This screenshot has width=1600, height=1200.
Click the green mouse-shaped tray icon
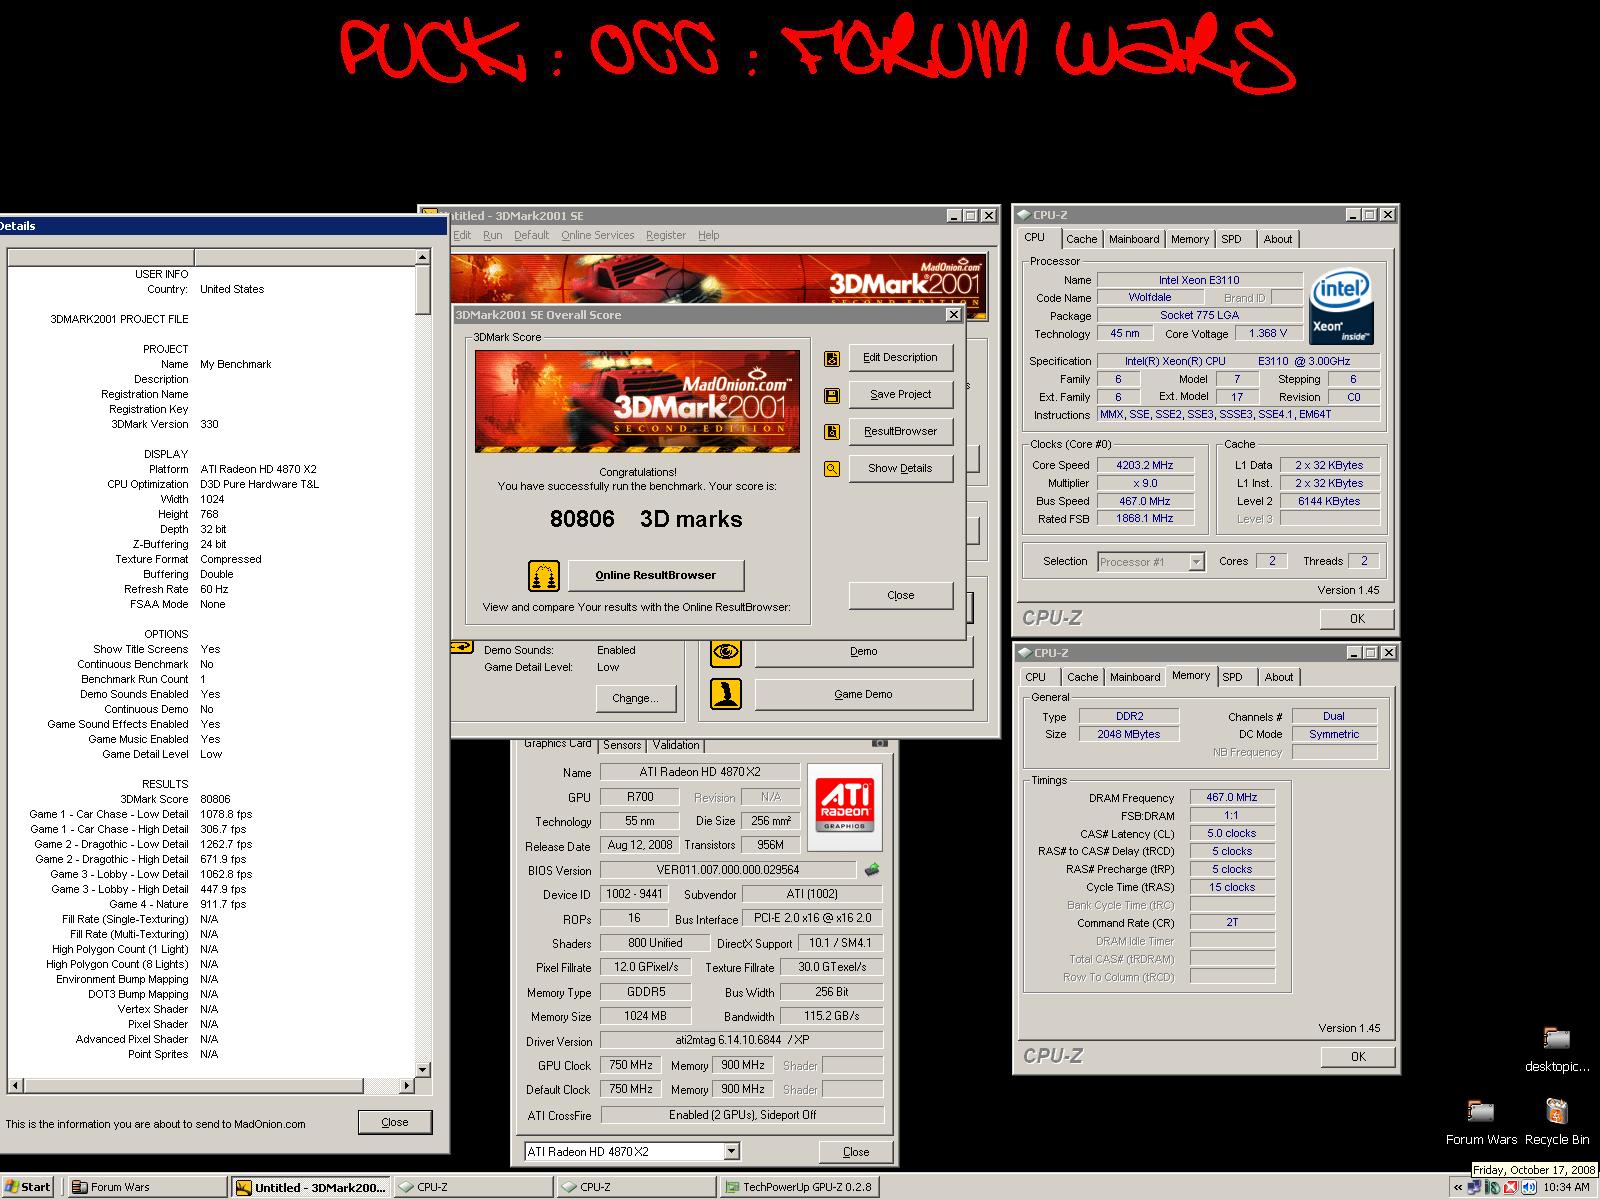pyautogui.click(x=1493, y=1187)
